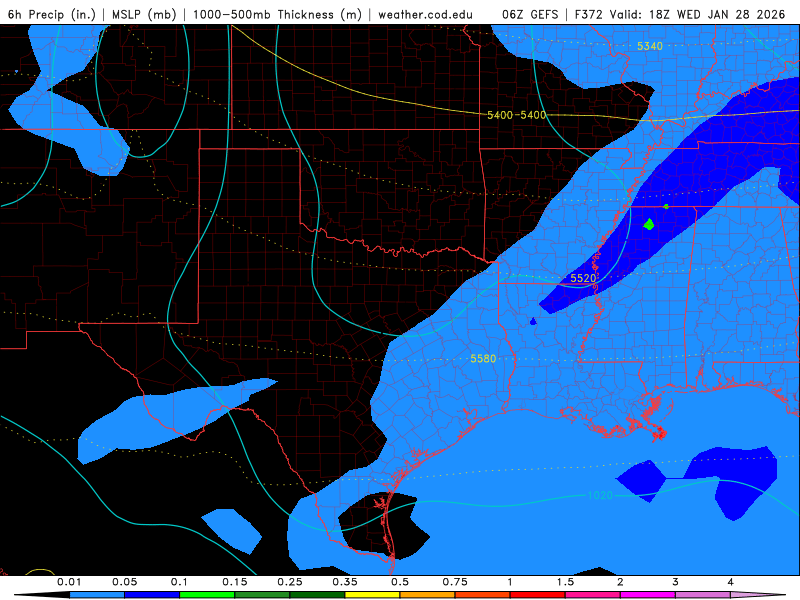Click the 0.15 legend value

pos(235,582)
